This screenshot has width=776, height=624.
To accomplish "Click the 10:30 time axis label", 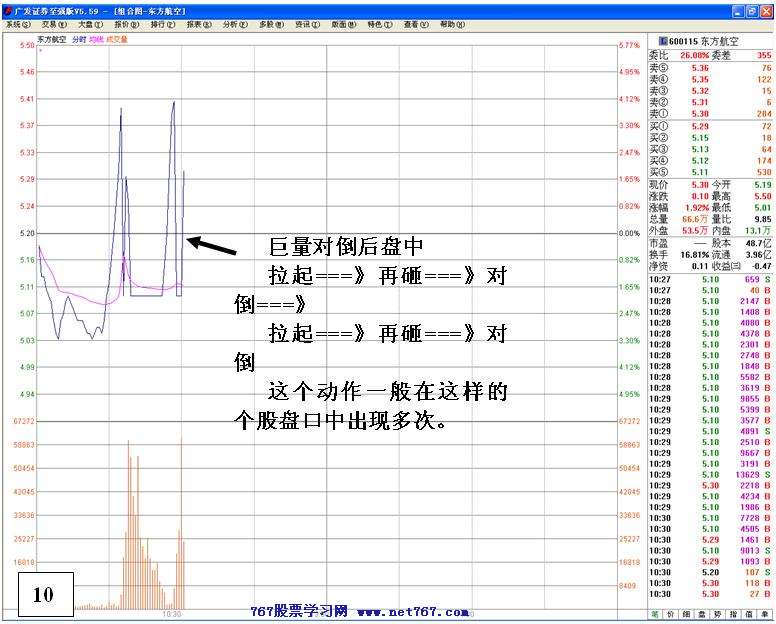I will click(x=171, y=614).
